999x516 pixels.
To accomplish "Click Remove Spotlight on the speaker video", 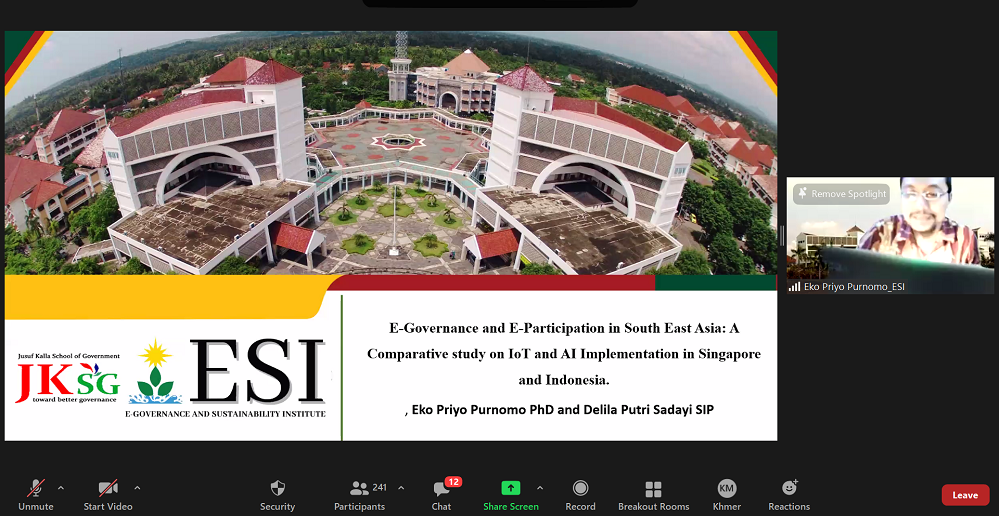I will coord(842,194).
